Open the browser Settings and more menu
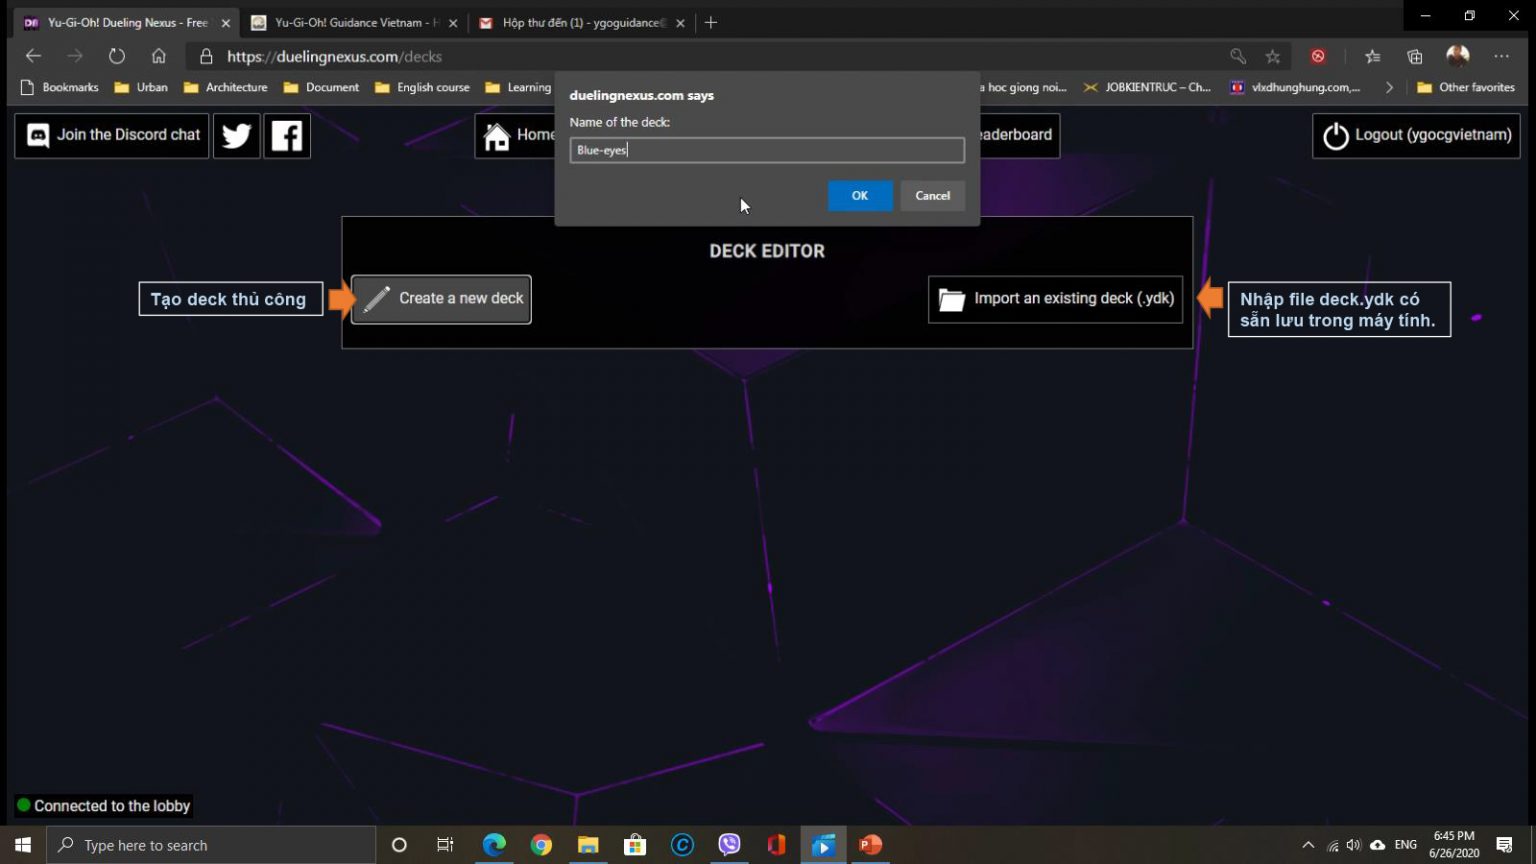The image size is (1536, 864). pos(1501,56)
